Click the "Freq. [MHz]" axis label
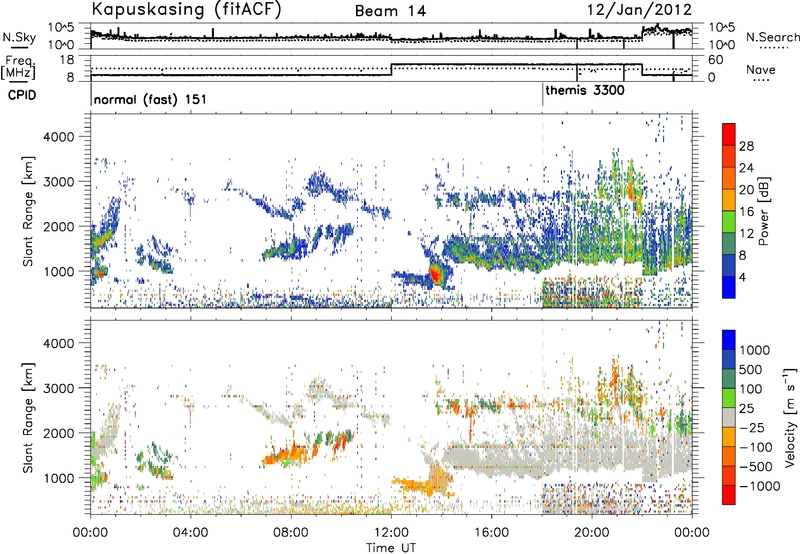 pyautogui.click(x=19, y=67)
